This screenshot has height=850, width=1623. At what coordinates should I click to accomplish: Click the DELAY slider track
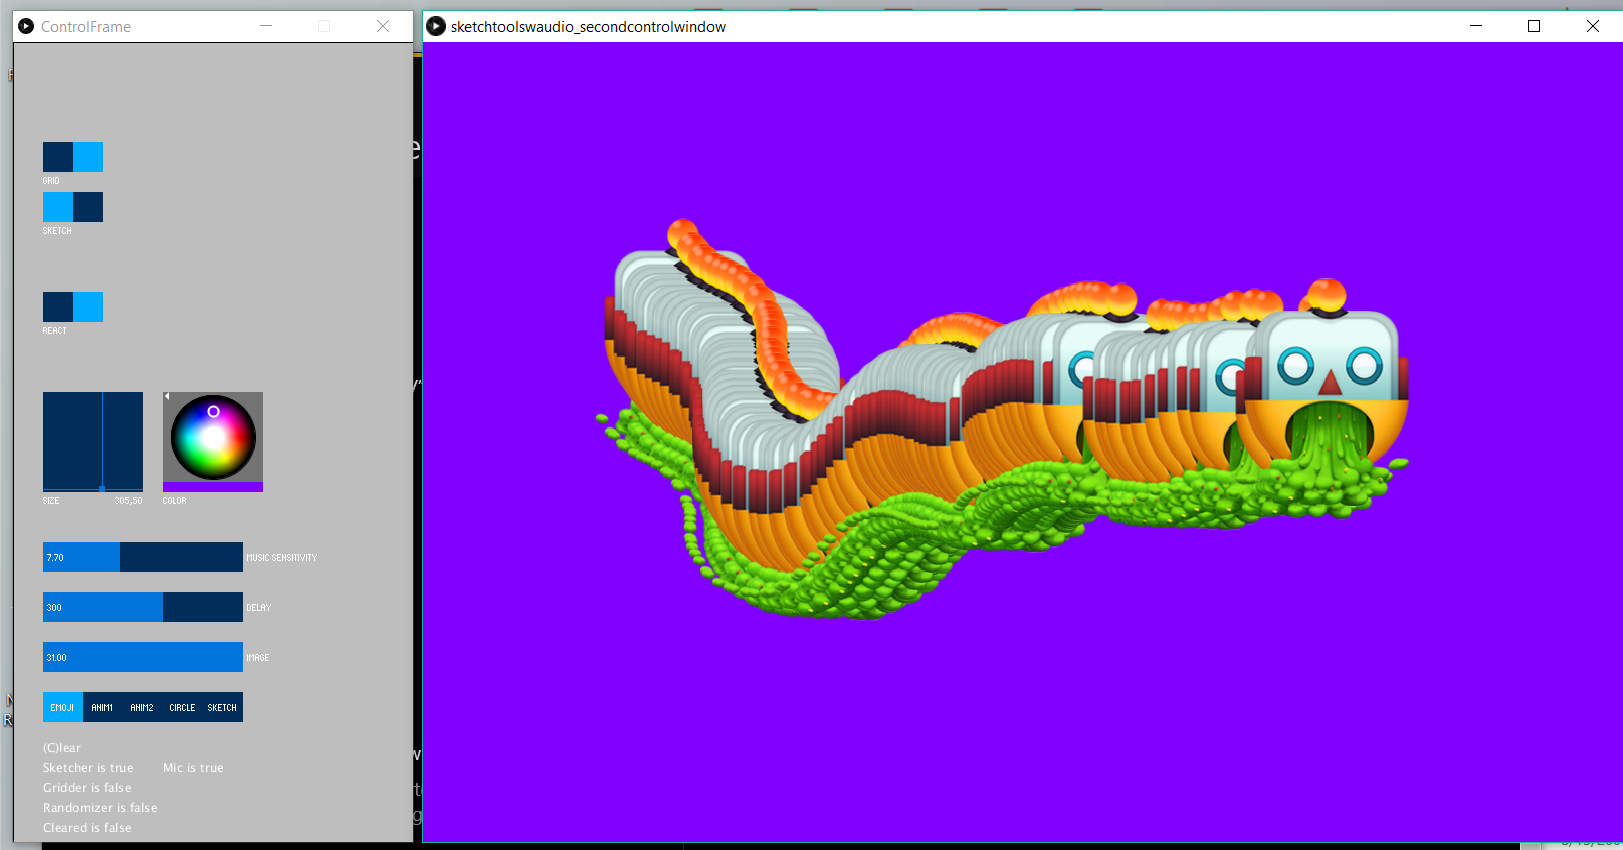click(x=143, y=607)
